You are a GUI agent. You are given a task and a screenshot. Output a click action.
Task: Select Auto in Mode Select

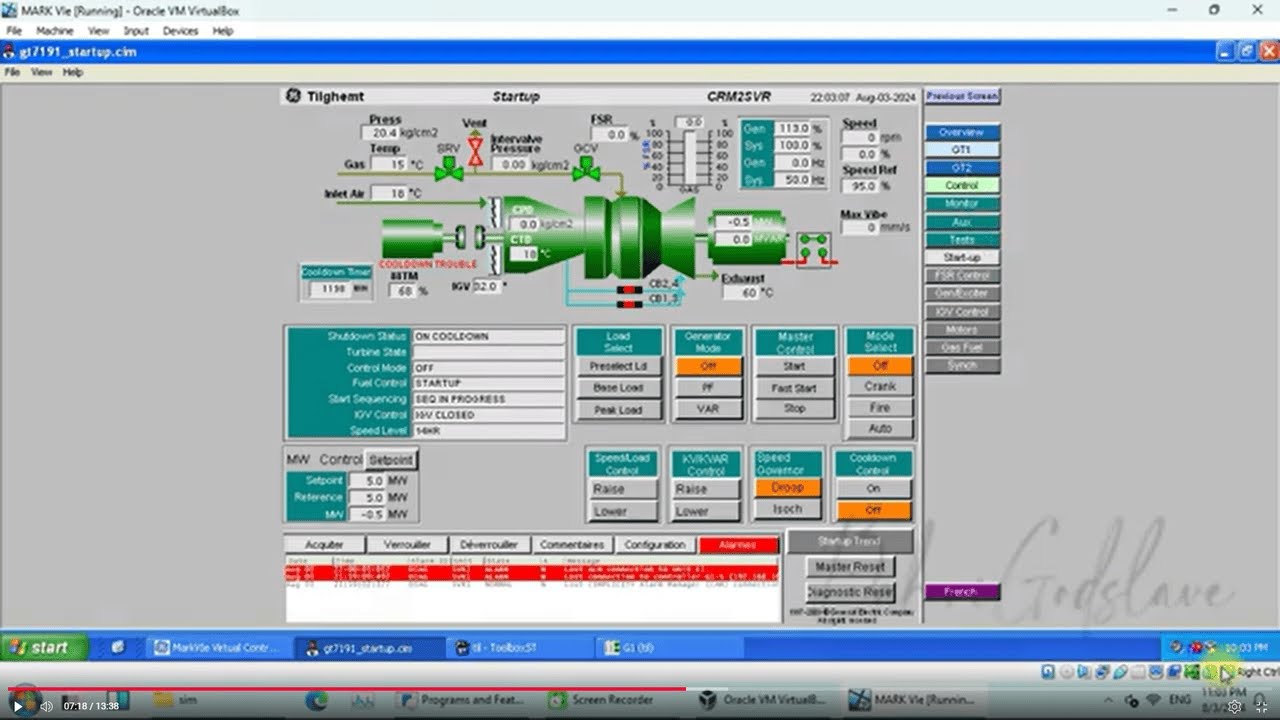click(x=880, y=428)
